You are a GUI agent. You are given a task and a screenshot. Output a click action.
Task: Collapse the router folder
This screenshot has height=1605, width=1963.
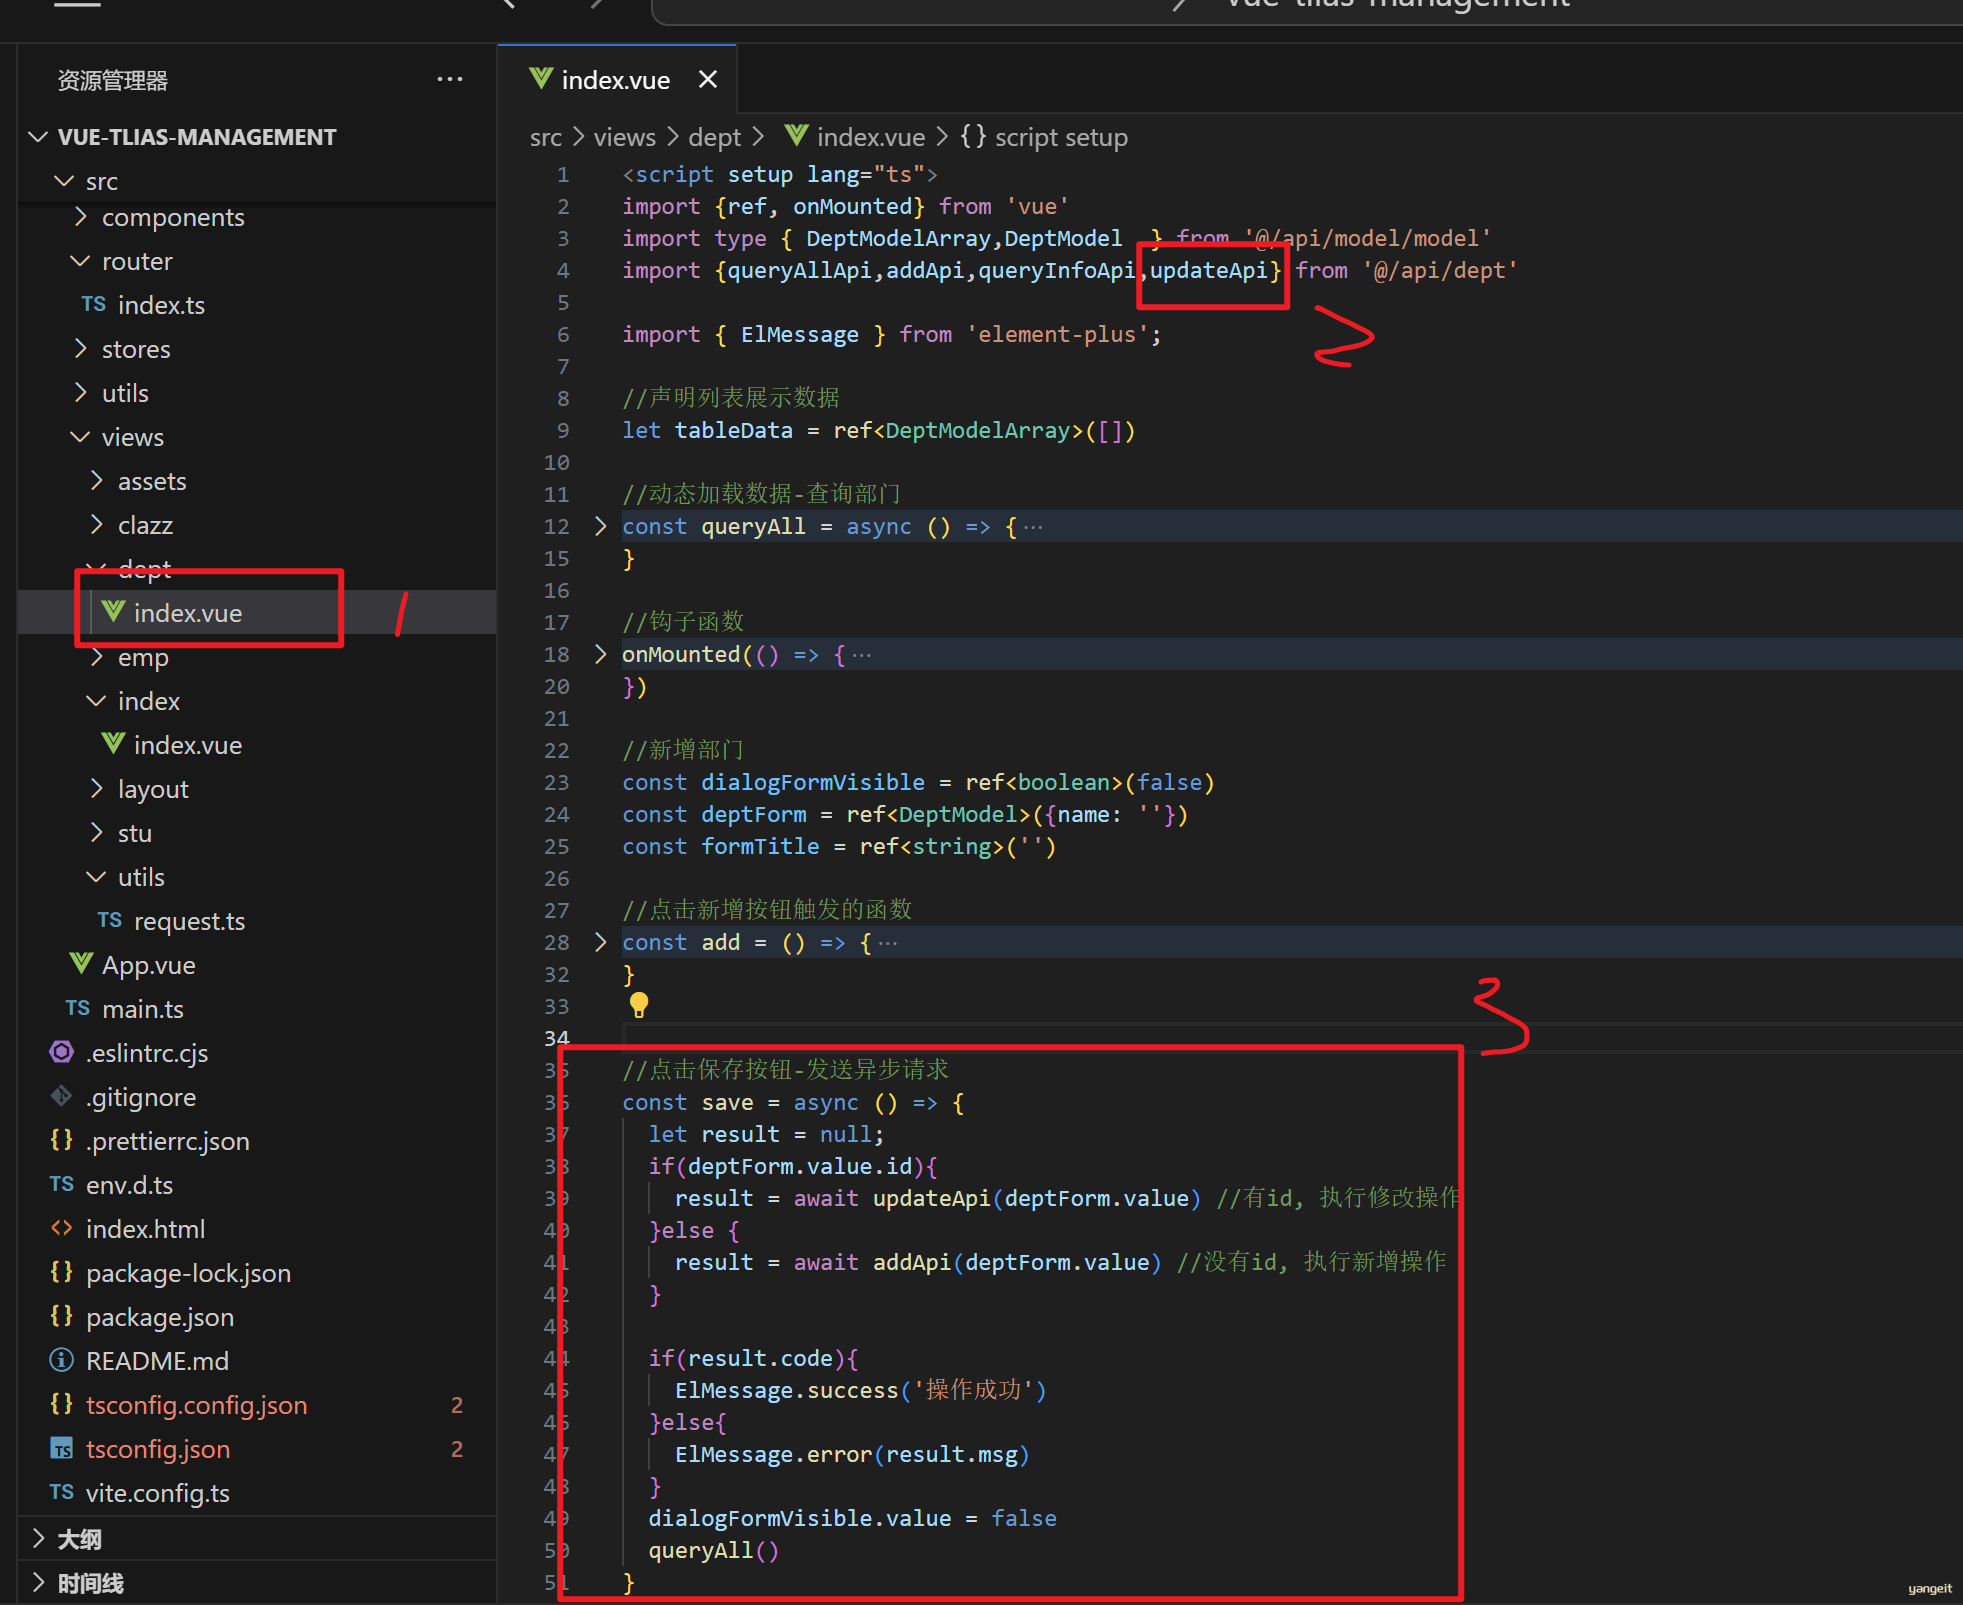(81, 261)
